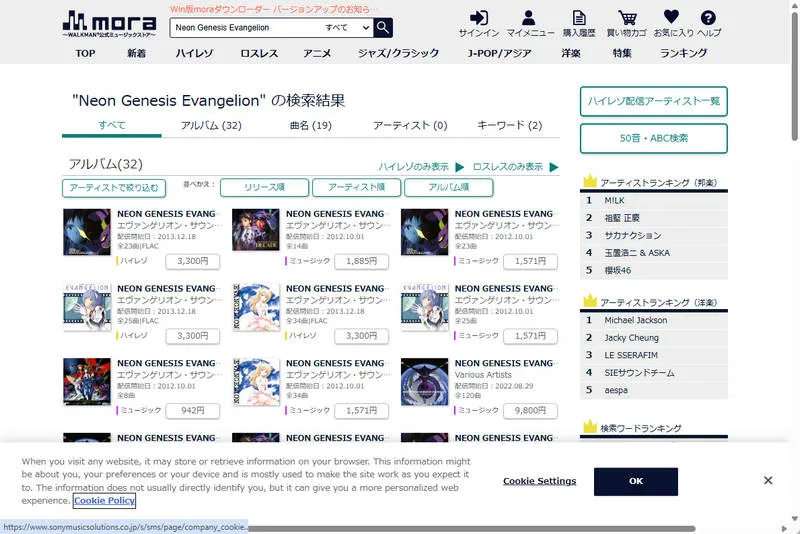Open Cookie Settings
The height and width of the screenshot is (534, 800).
(539, 481)
